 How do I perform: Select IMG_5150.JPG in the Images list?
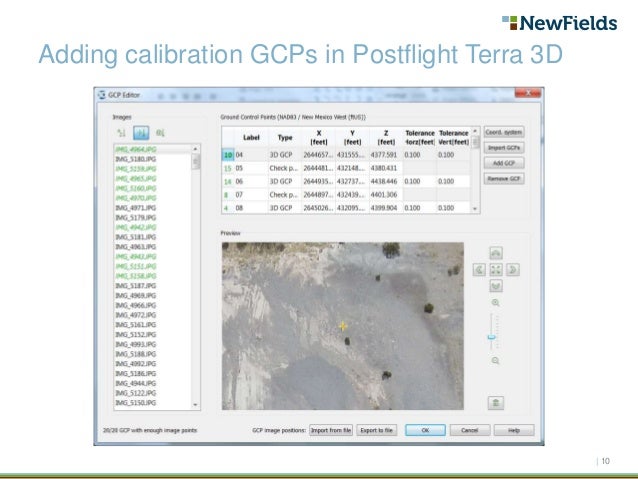point(153,403)
